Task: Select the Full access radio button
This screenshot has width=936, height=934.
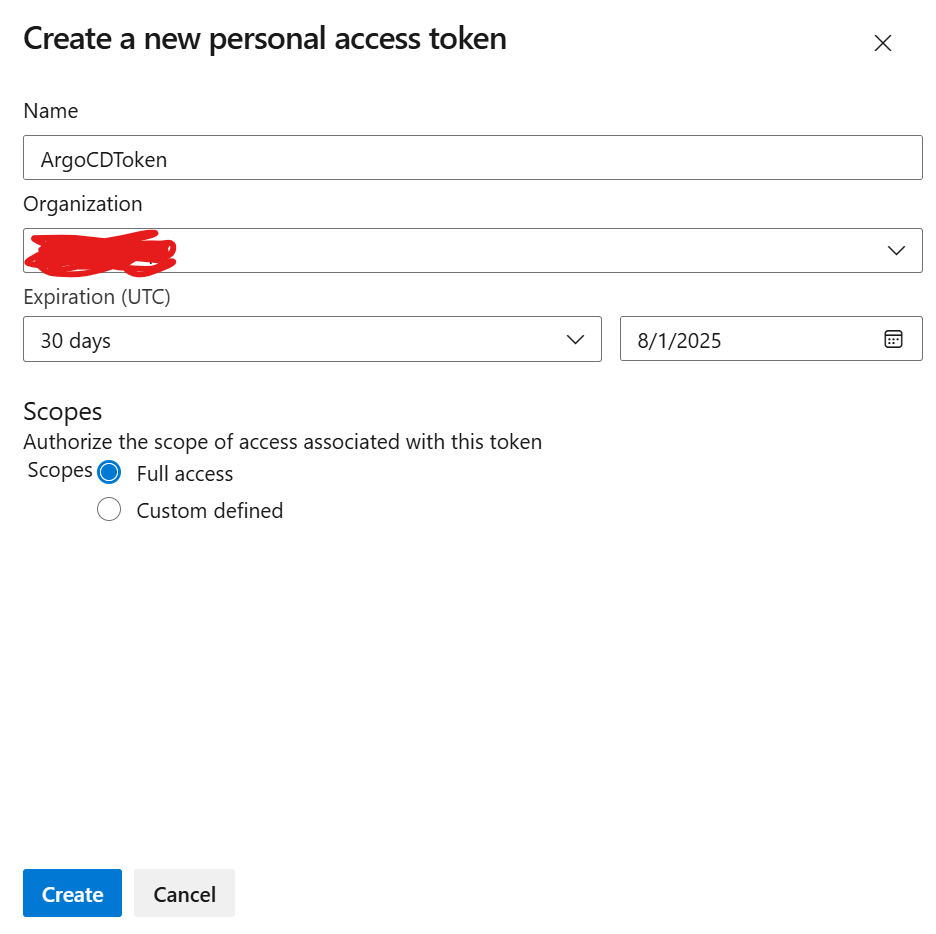Action: point(109,472)
